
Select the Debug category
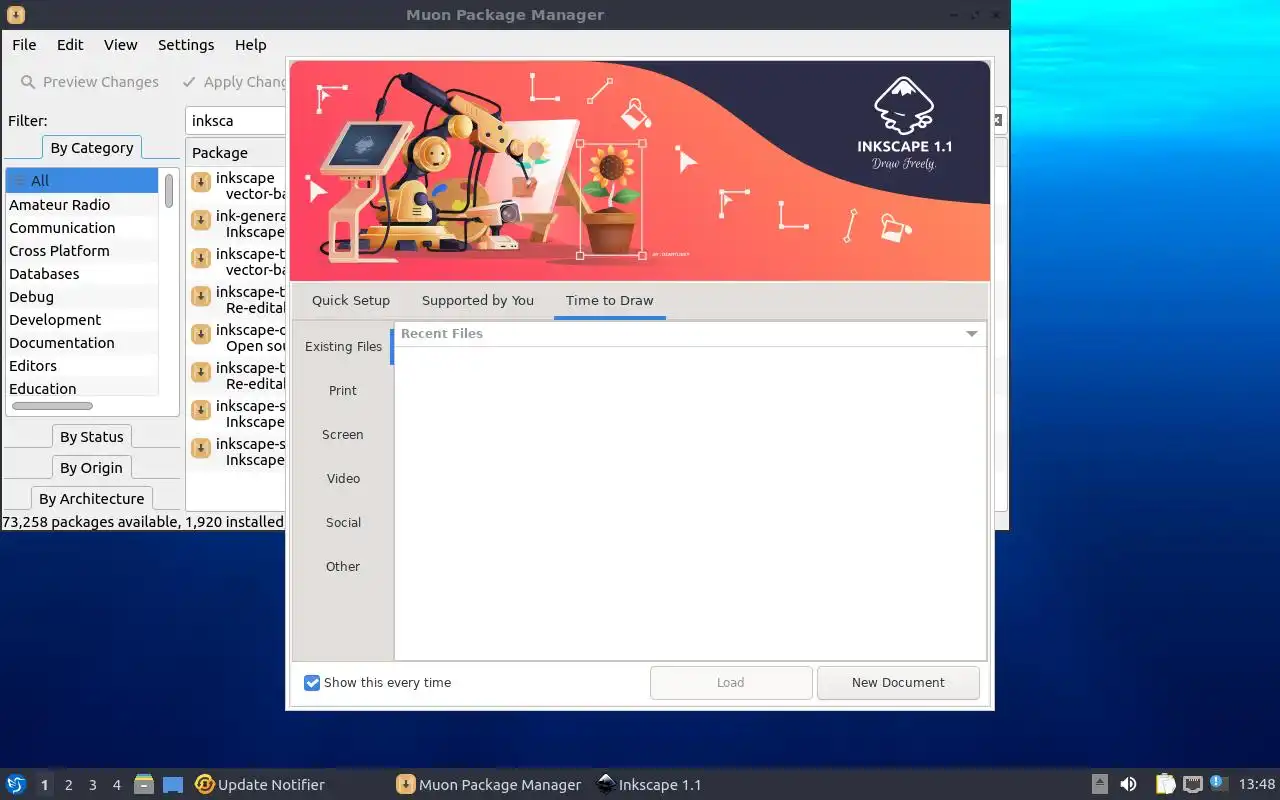[81, 297]
